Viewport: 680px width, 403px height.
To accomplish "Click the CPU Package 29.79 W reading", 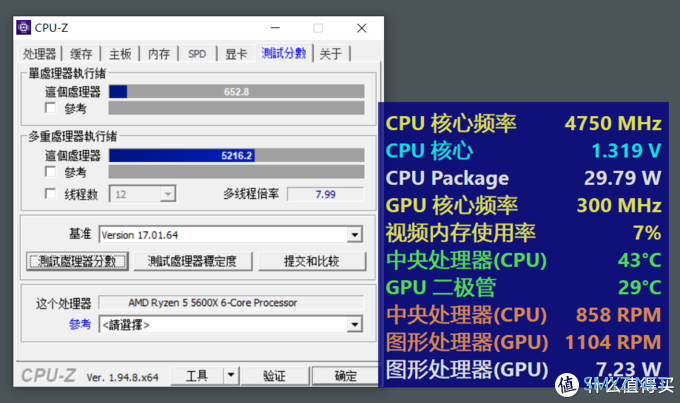I will click(523, 178).
